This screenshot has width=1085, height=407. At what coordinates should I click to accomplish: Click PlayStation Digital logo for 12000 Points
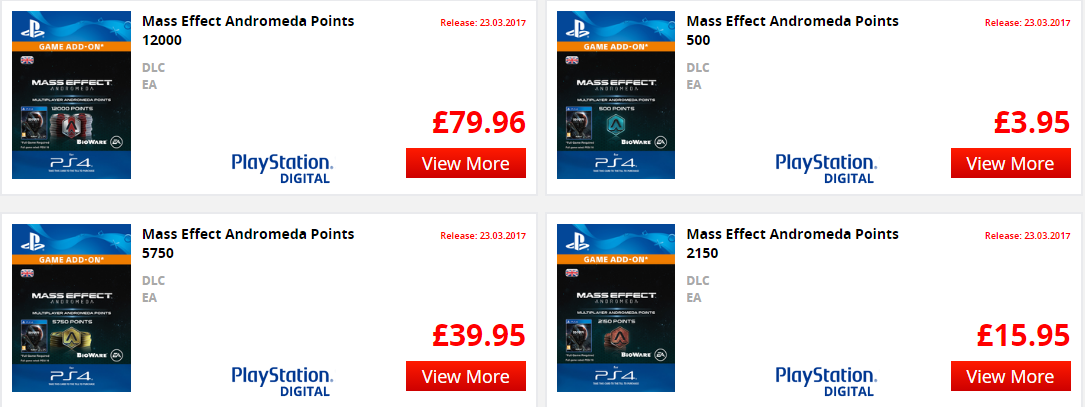282,167
